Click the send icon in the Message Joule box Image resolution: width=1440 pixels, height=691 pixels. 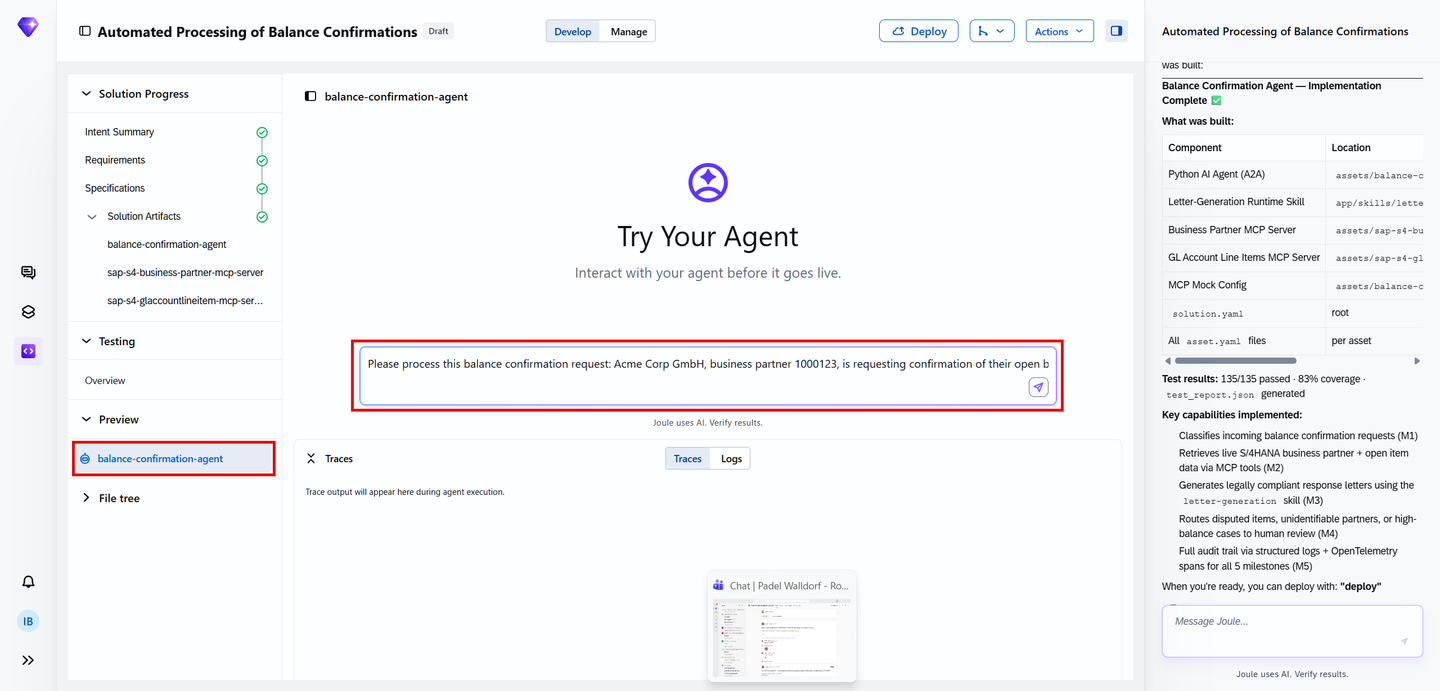[x=1404, y=642]
